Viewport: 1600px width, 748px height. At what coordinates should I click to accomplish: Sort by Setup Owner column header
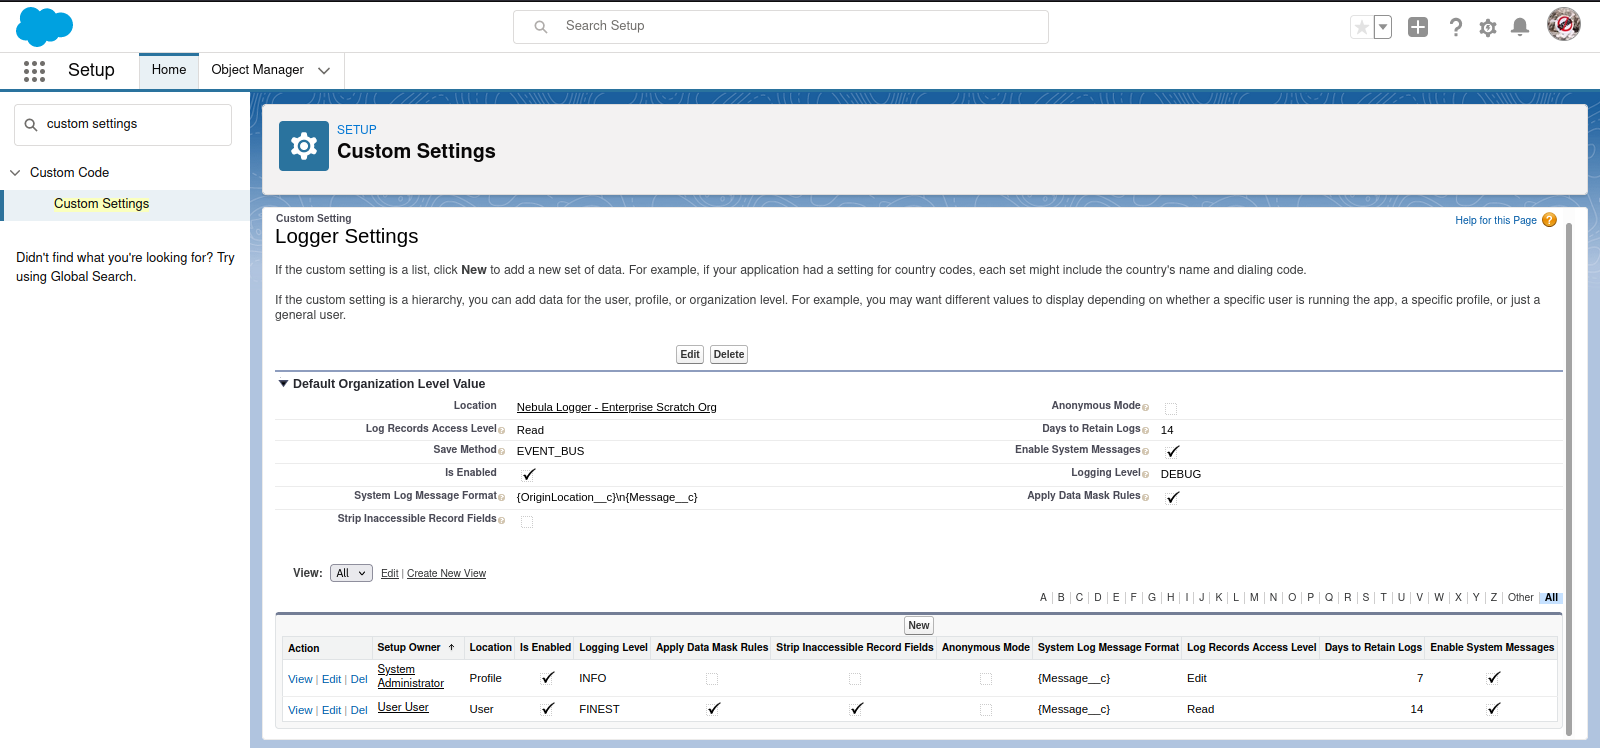pos(408,648)
